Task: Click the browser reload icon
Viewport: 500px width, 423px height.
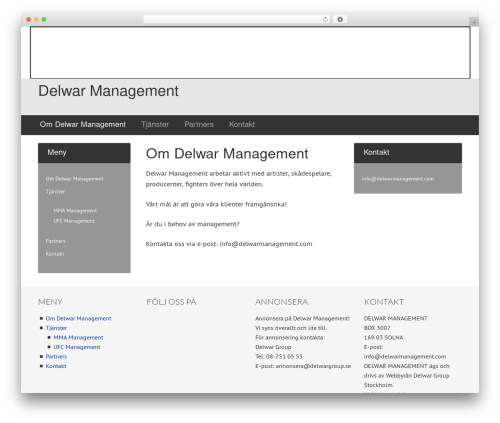Action: pyautogui.click(x=325, y=20)
